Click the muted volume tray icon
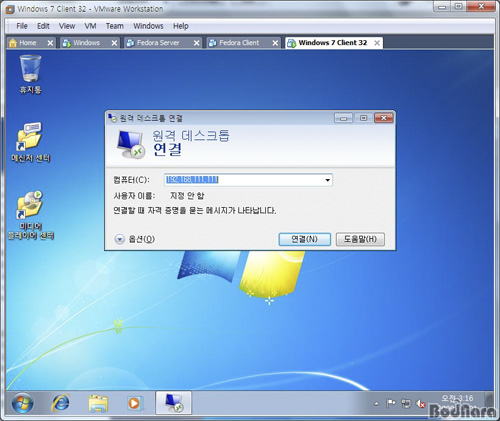500x421 pixels. 420,404
